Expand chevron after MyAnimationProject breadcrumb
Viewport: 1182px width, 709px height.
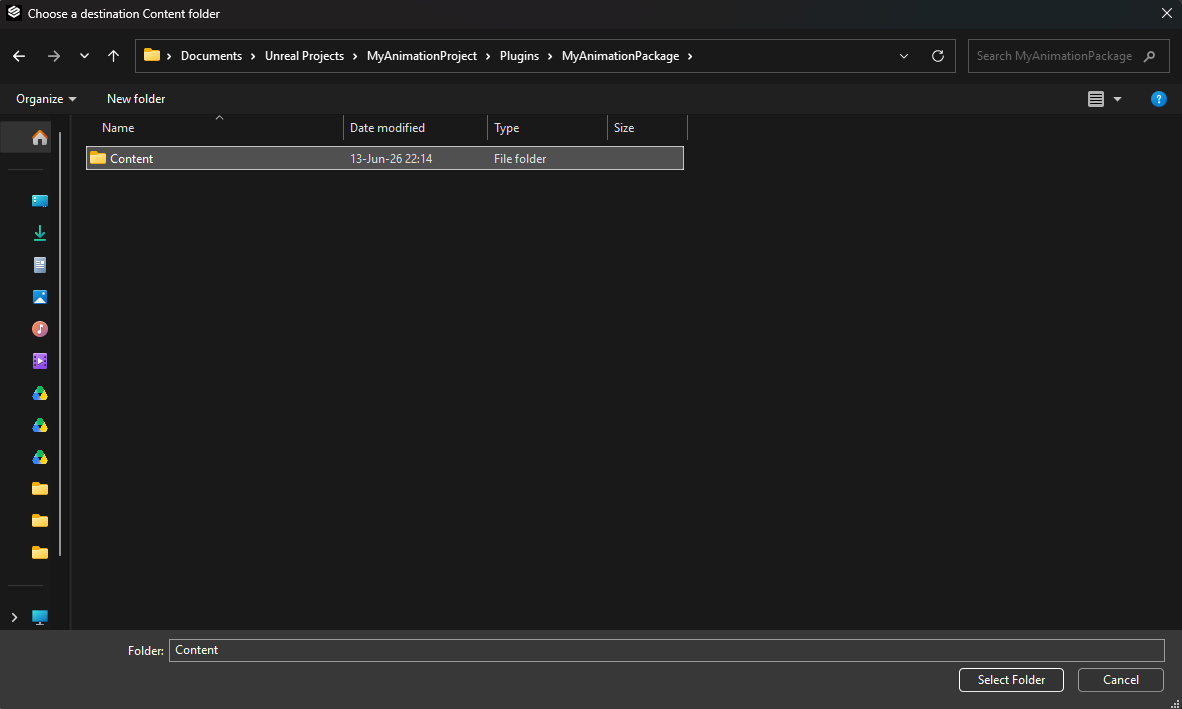[488, 56]
